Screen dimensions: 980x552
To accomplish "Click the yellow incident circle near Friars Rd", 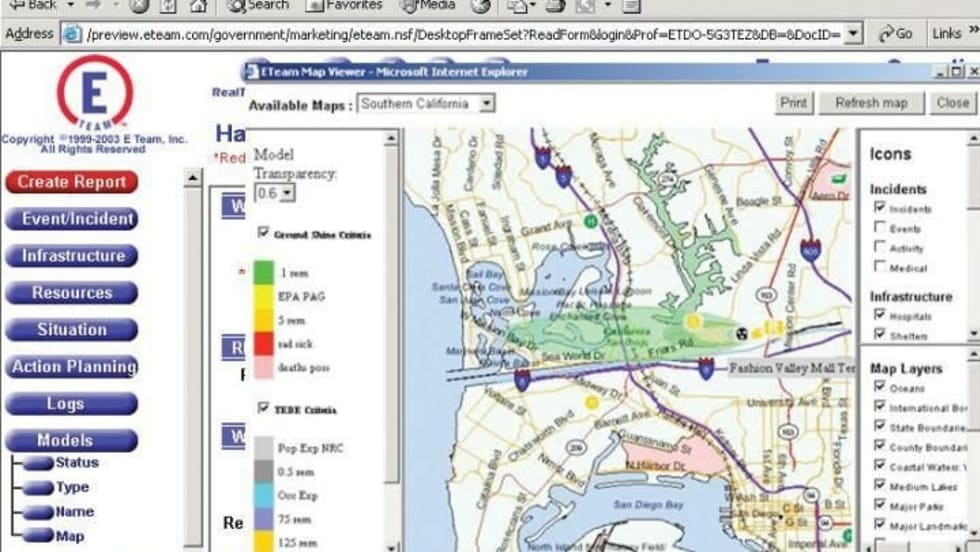I will click(x=692, y=321).
